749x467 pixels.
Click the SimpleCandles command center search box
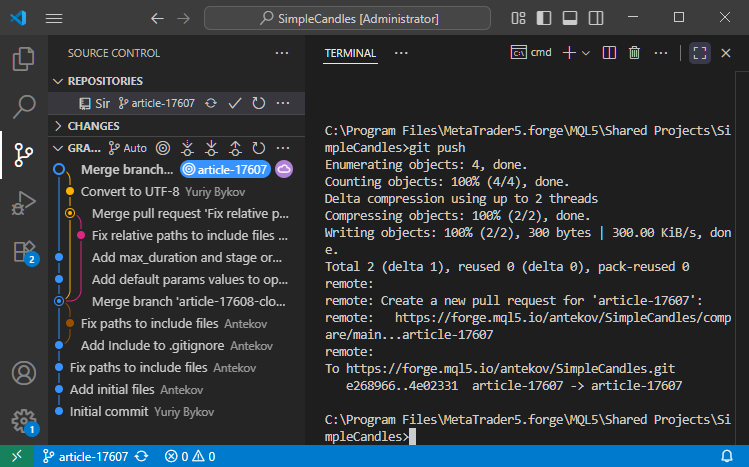(x=347, y=18)
